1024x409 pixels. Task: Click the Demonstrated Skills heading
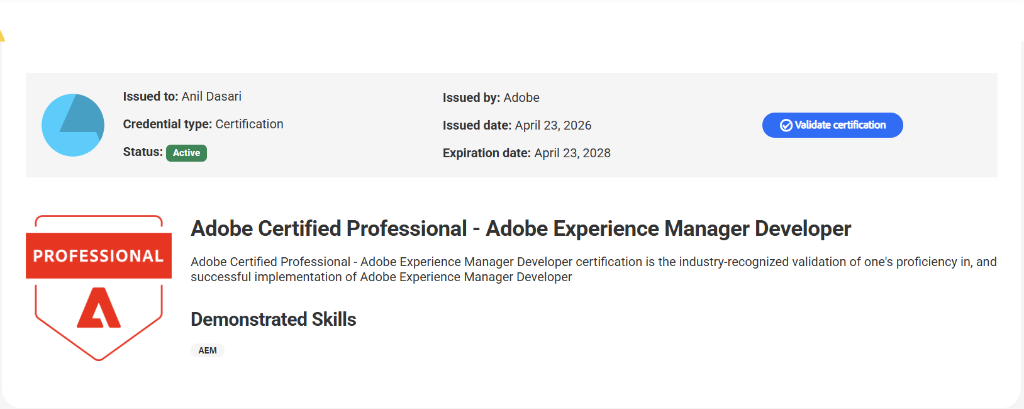pos(273,319)
